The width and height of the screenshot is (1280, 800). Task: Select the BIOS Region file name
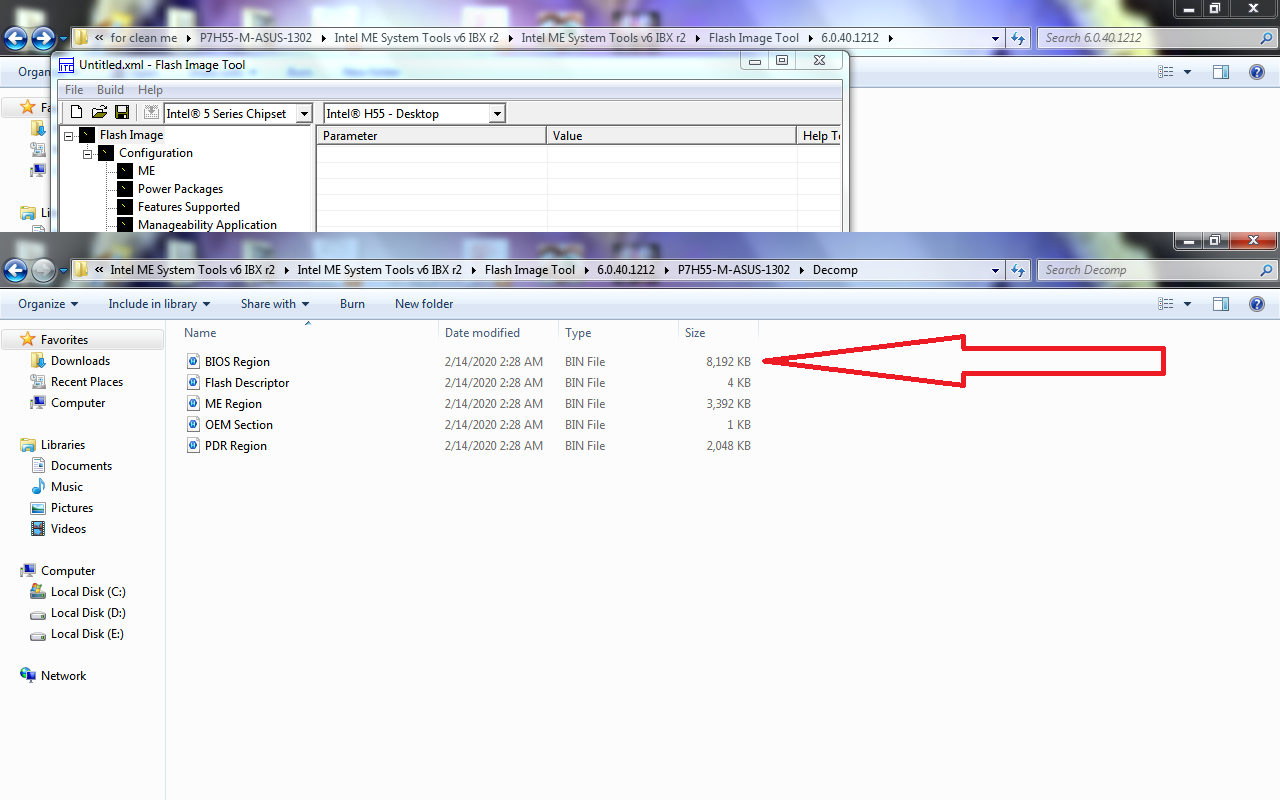pos(237,362)
